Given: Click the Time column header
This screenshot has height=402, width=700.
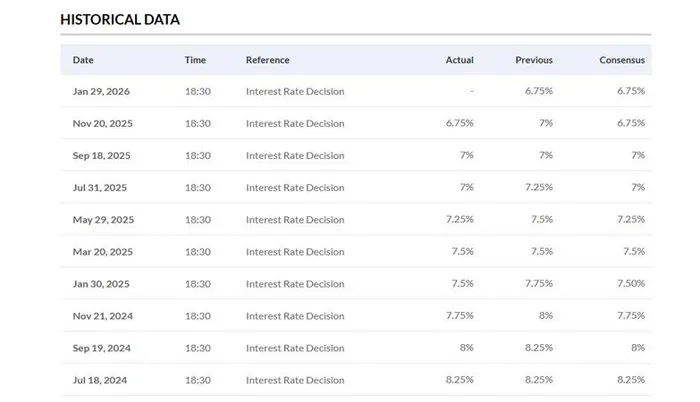Looking at the screenshot, I should [195, 60].
